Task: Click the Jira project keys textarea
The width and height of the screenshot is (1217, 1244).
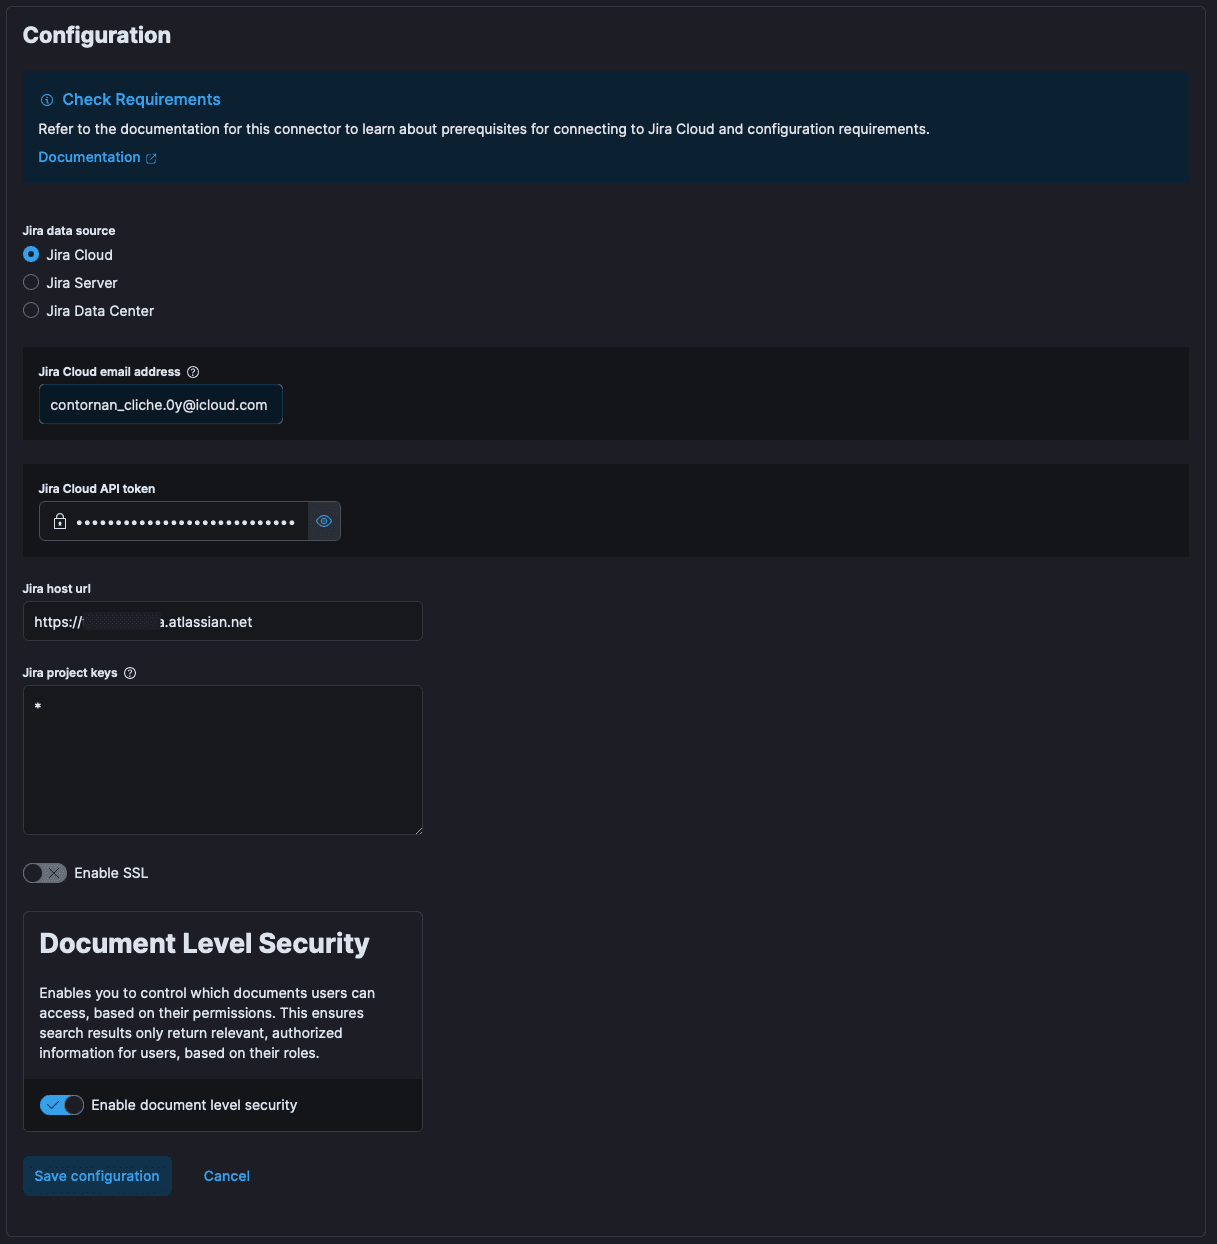Action: (222, 760)
